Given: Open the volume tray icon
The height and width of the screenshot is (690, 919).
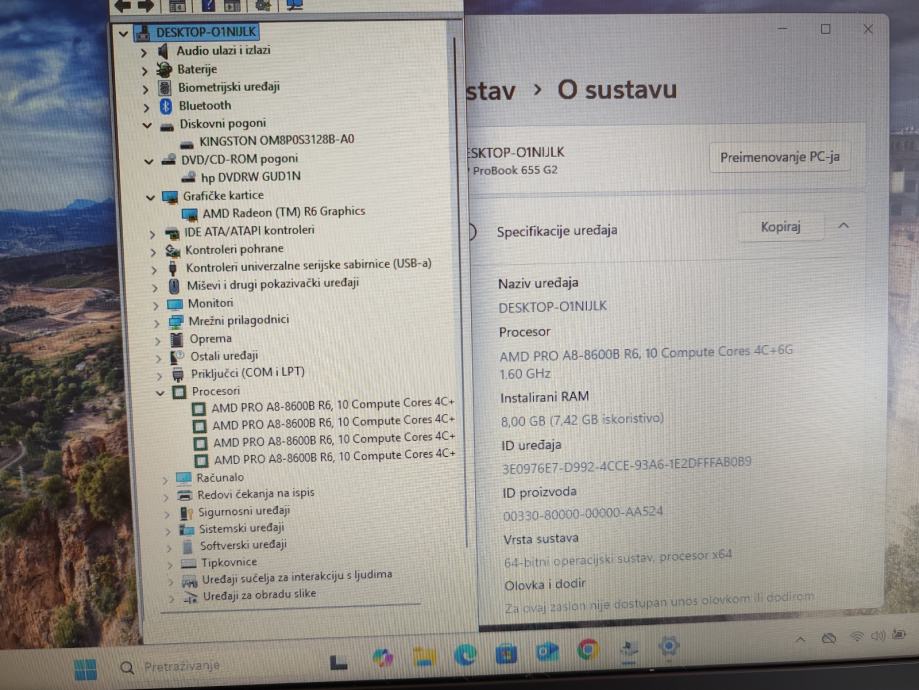Looking at the screenshot, I should [x=877, y=635].
